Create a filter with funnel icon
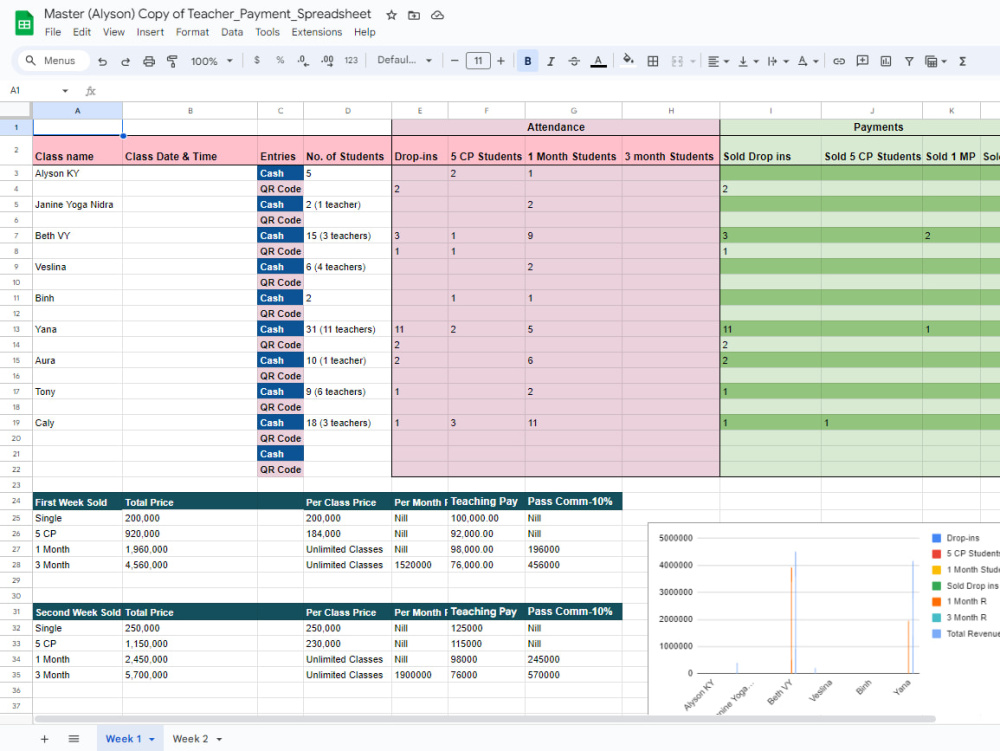 coord(909,61)
